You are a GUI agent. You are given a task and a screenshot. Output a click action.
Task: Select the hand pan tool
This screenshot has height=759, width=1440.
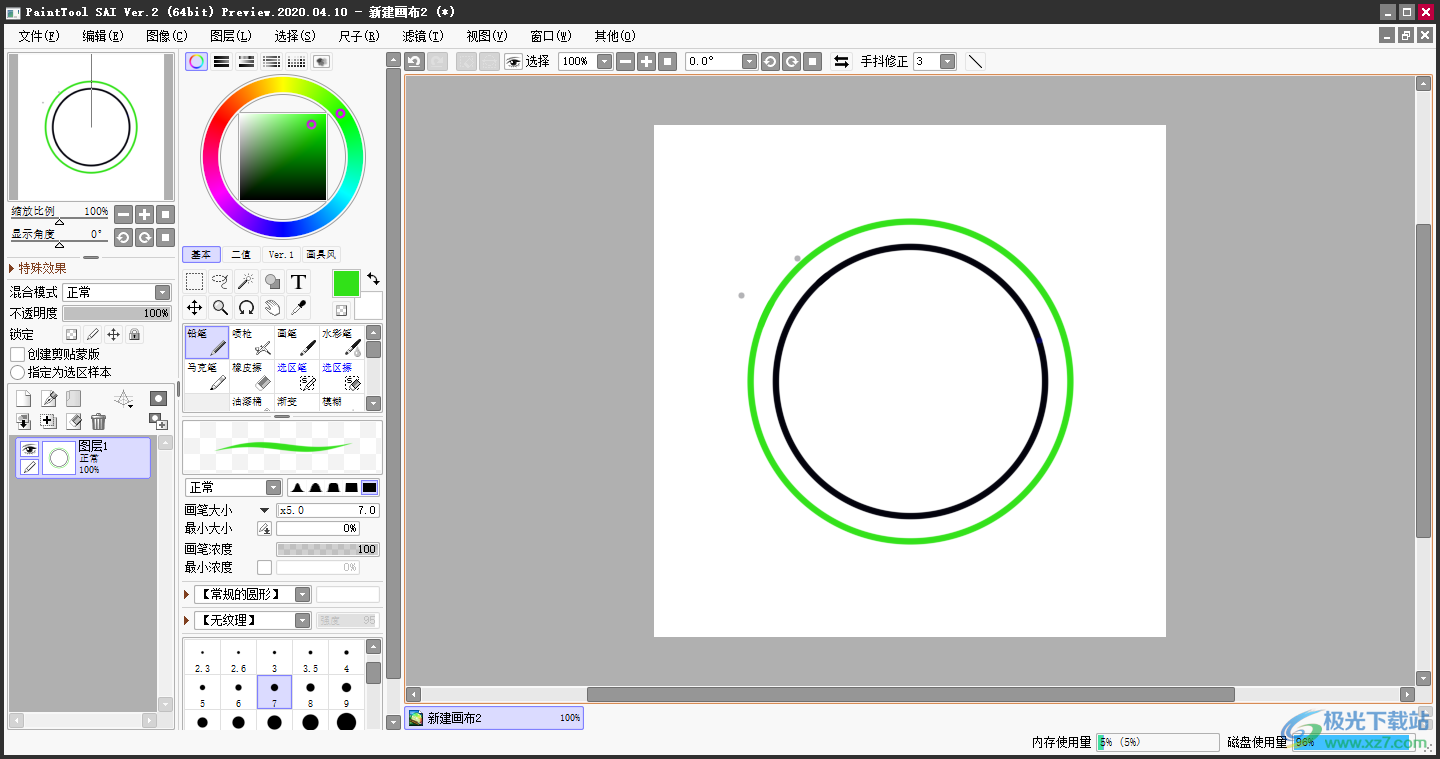pyautogui.click(x=272, y=308)
